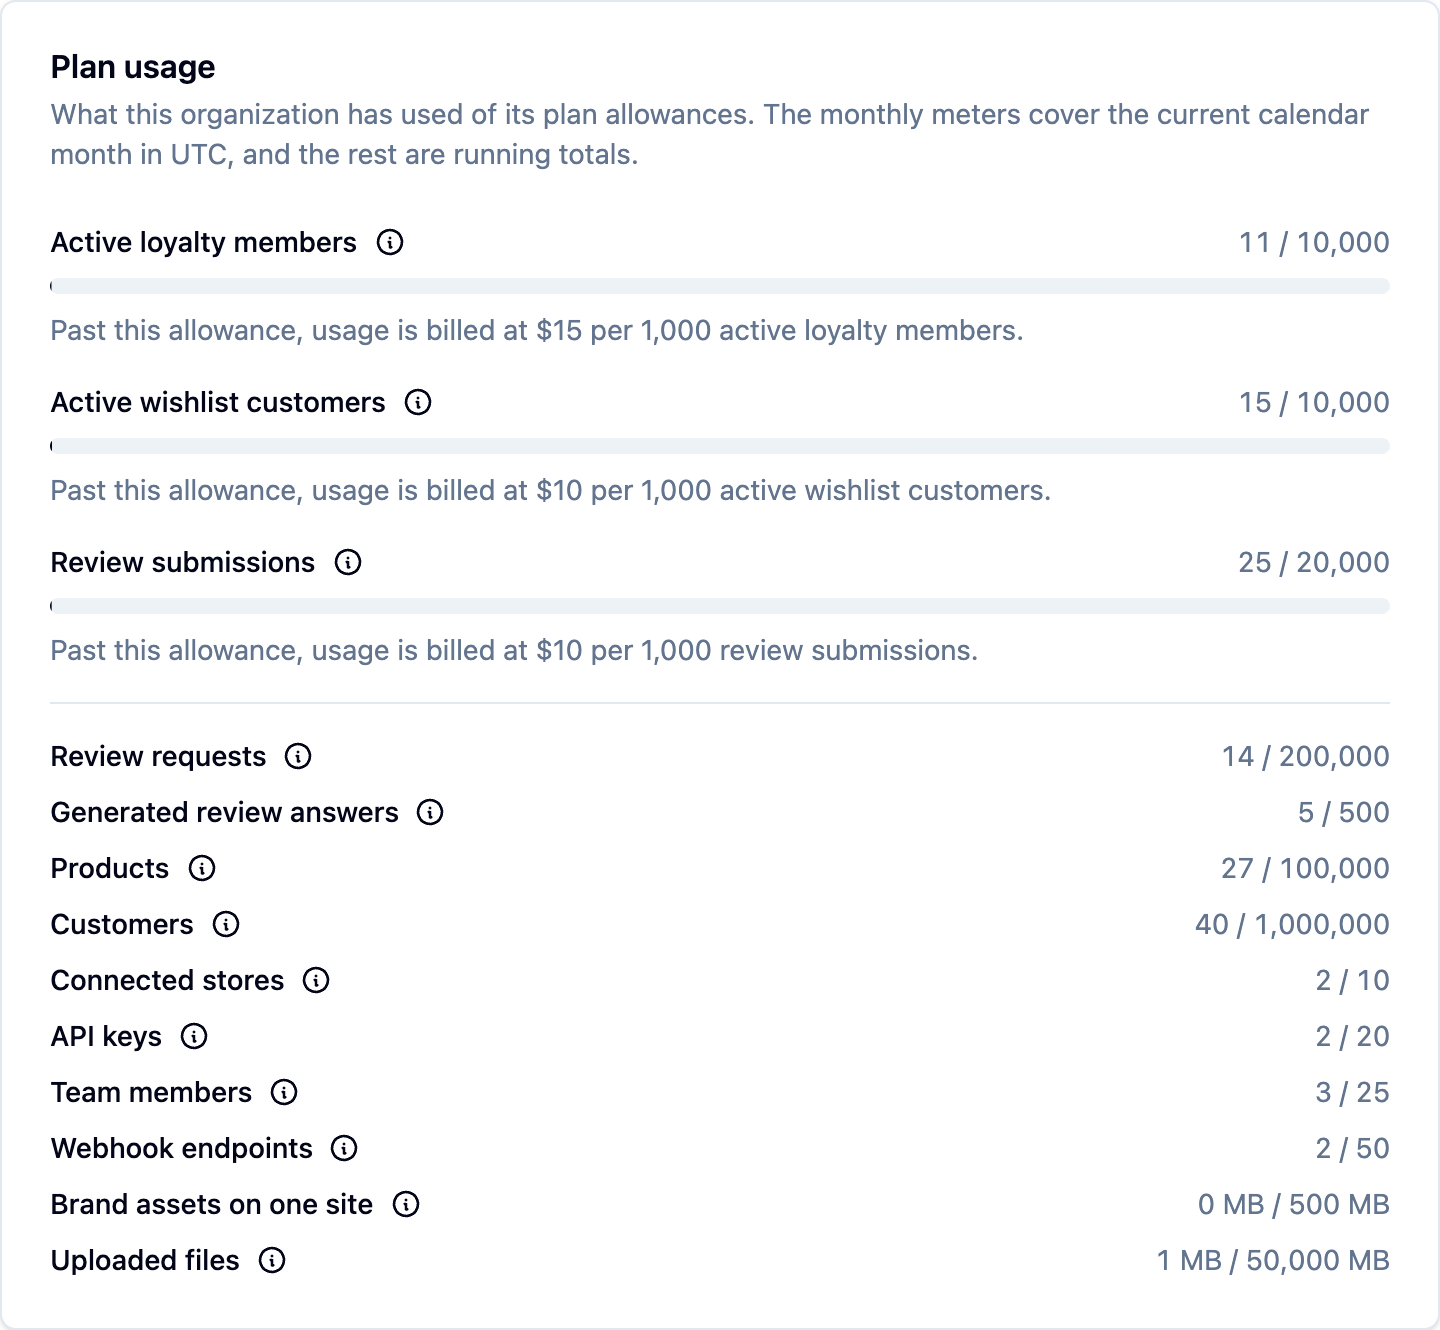Viewport: 1440px width, 1330px height.
Task: Click info icon next to Webhook endpoints
Action: [344, 1148]
